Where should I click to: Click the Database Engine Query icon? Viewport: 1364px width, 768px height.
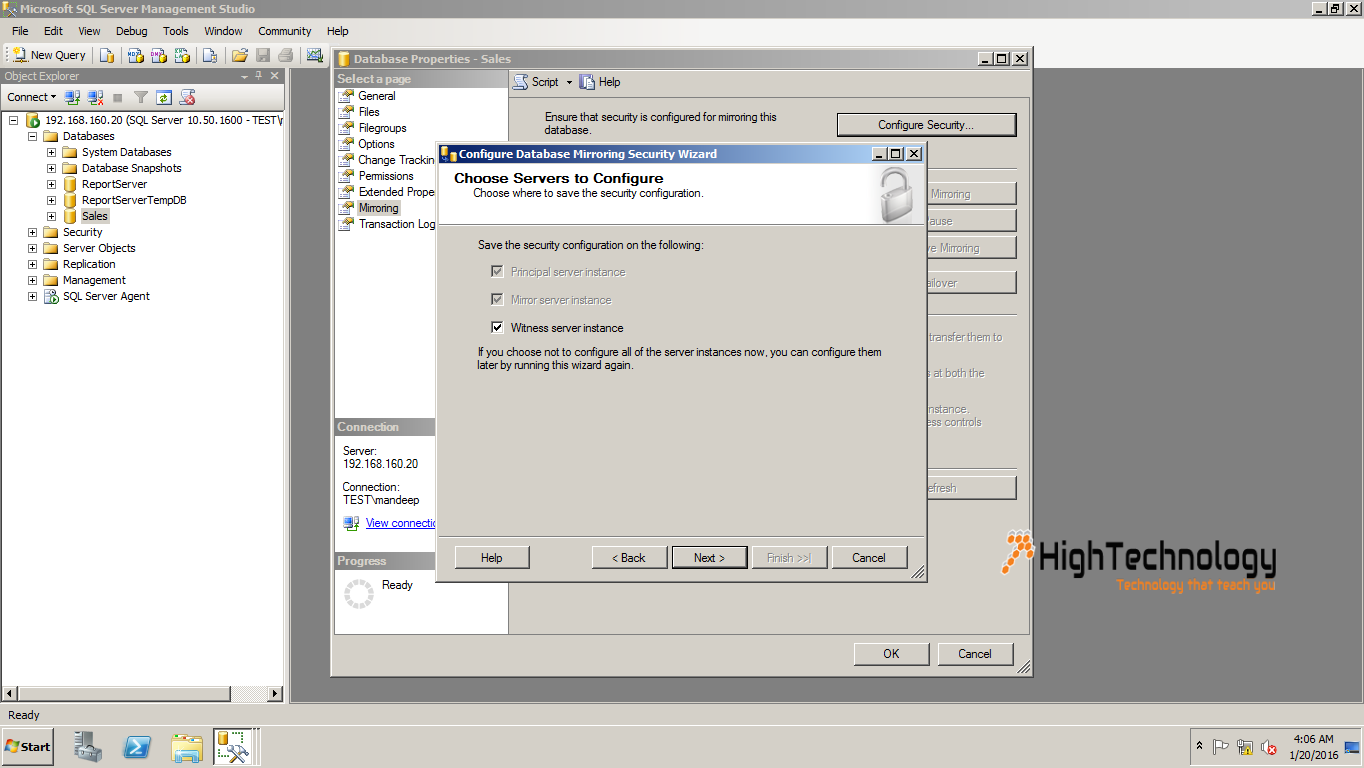(x=106, y=55)
